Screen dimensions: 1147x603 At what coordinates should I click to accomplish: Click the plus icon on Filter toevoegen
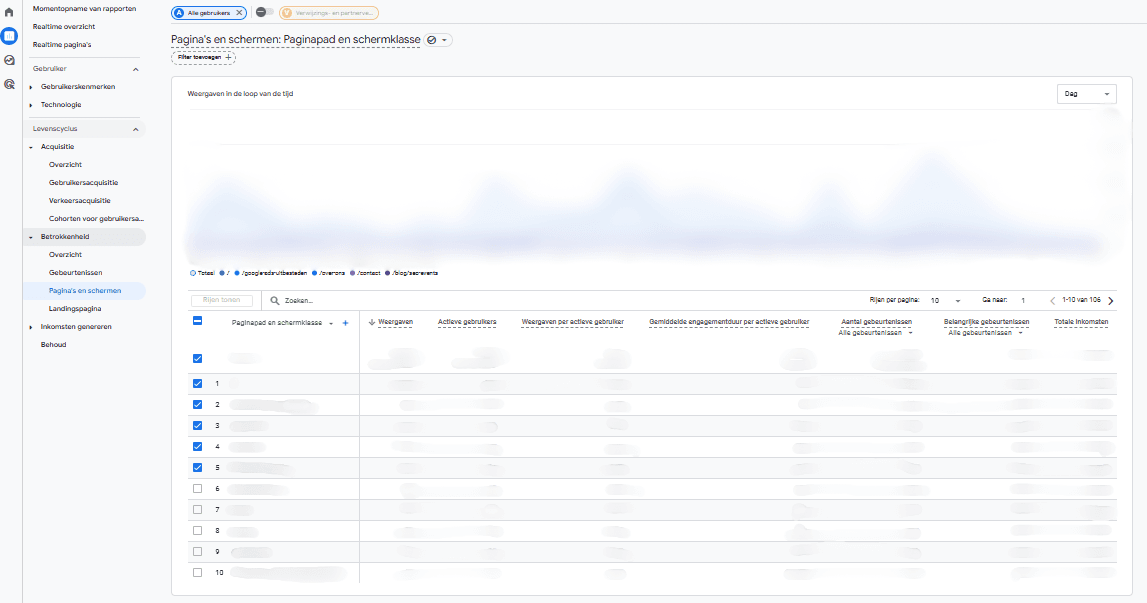click(x=228, y=57)
